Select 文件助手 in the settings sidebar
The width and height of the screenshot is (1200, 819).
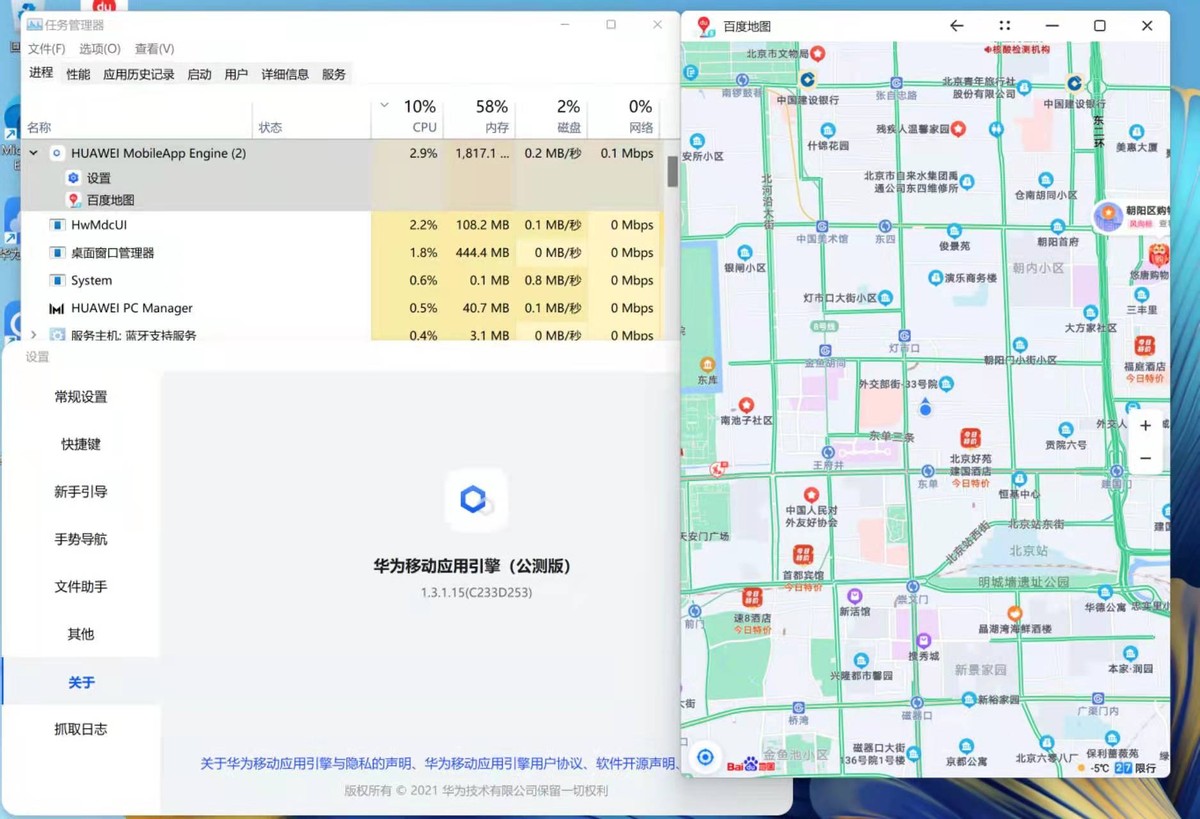click(x=81, y=586)
